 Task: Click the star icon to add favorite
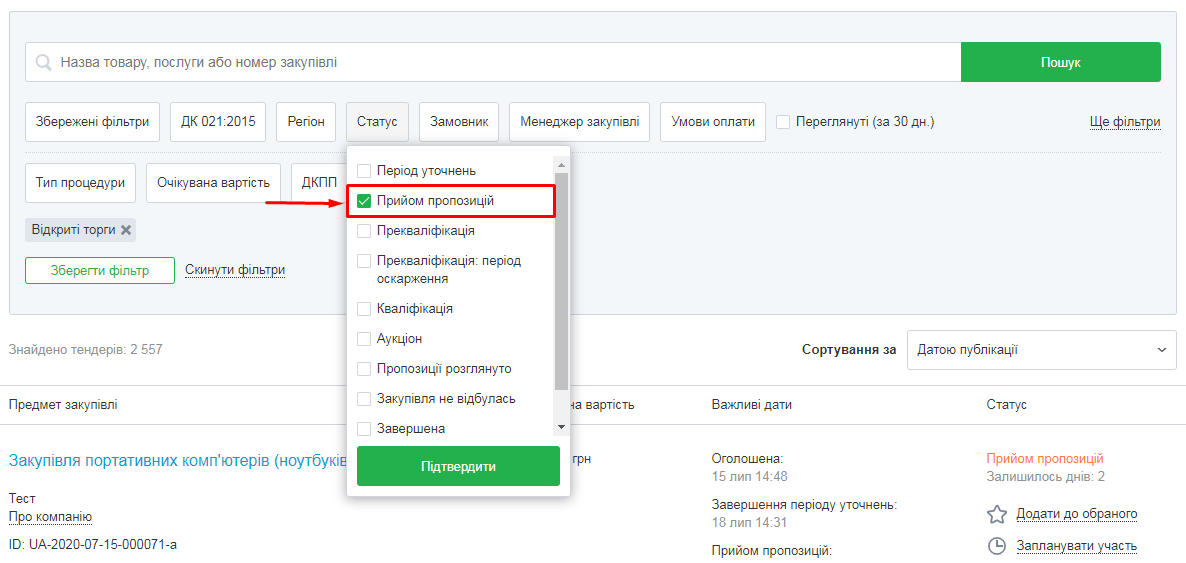tap(996, 514)
